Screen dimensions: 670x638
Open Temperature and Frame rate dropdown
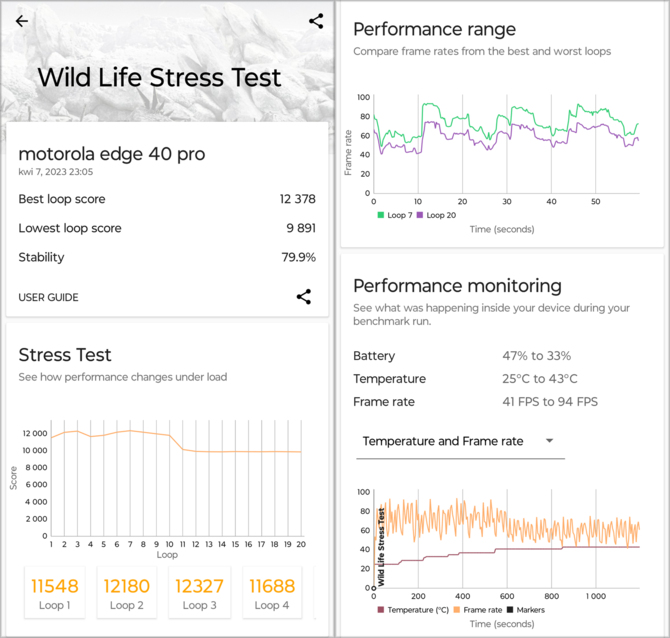click(x=460, y=441)
